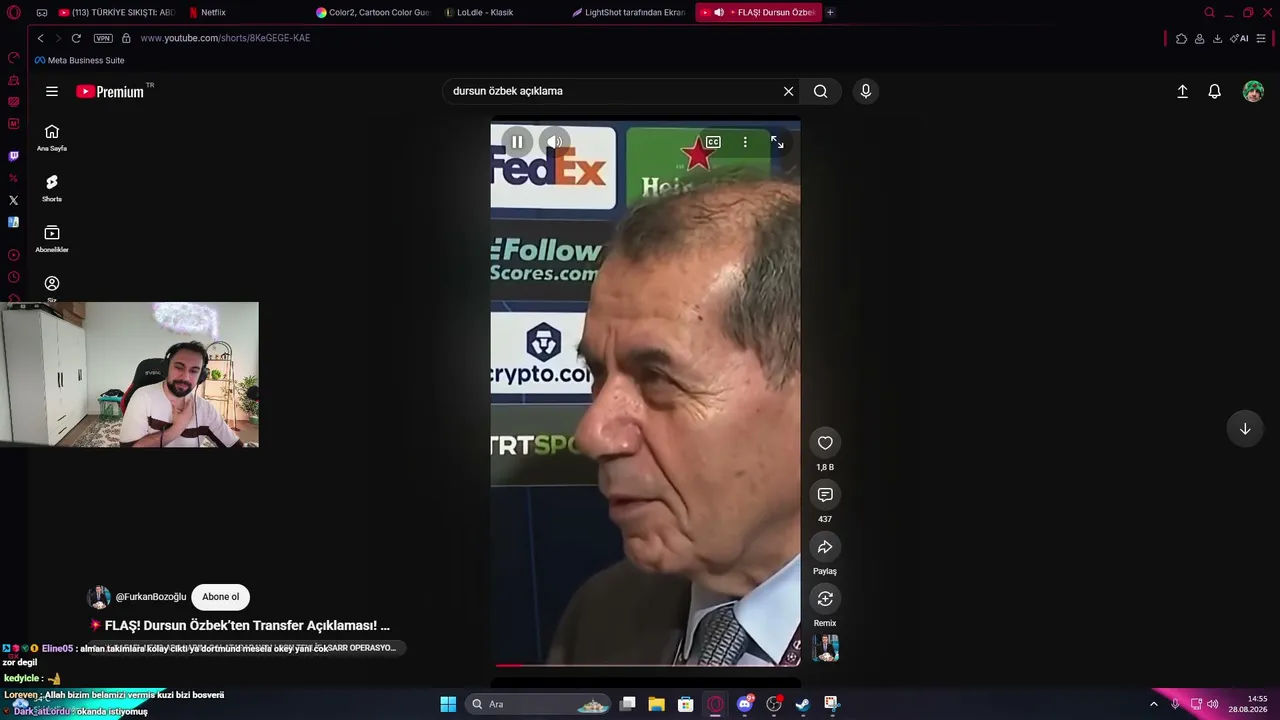Open the YouTube guide hamburger menu
The width and height of the screenshot is (1280, 720).
(52, 91)
